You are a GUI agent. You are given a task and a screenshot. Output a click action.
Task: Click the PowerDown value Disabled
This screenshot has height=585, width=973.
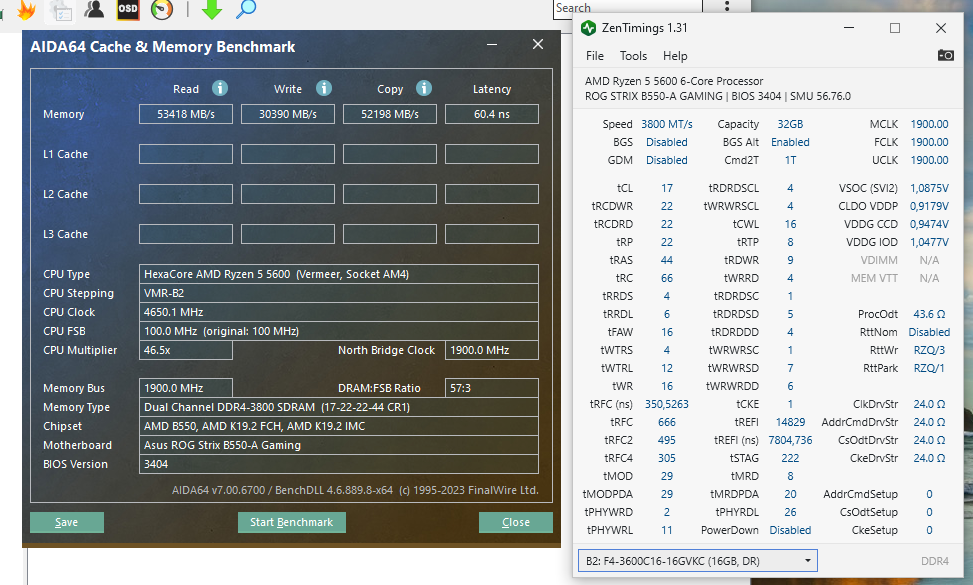(x=790, y=530)
